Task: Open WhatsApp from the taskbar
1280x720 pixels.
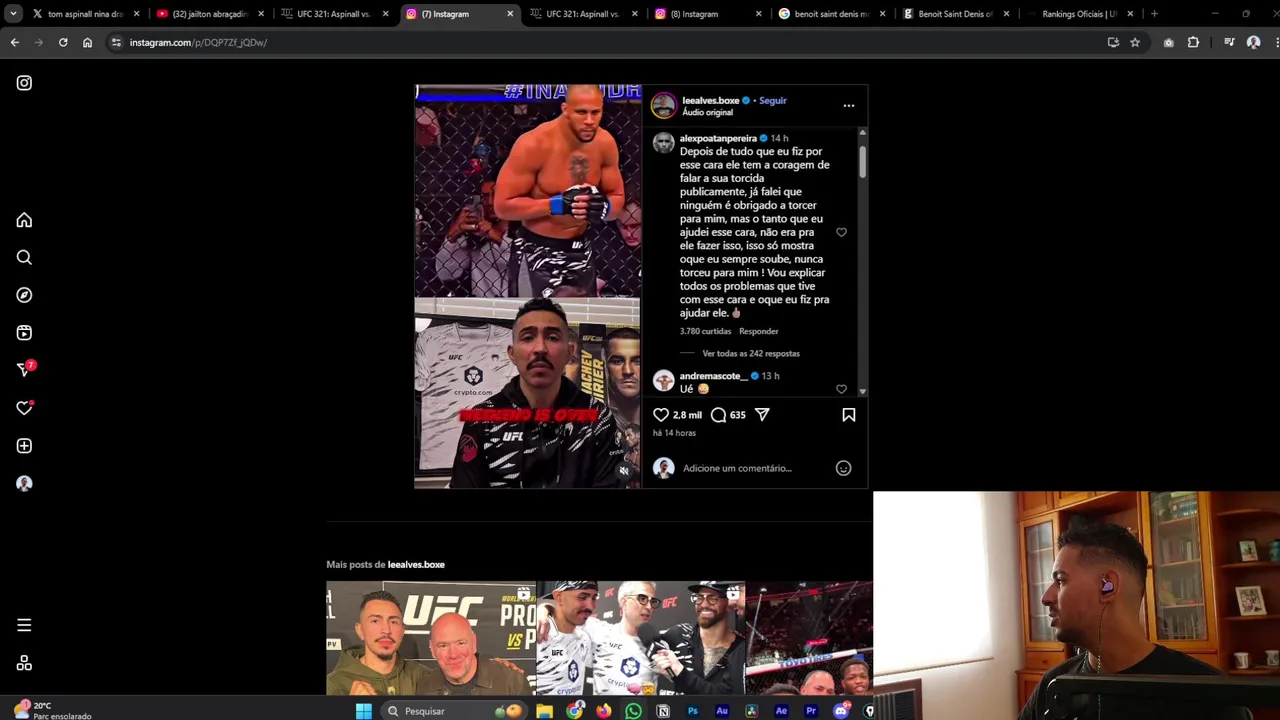Action: point(633,711)
